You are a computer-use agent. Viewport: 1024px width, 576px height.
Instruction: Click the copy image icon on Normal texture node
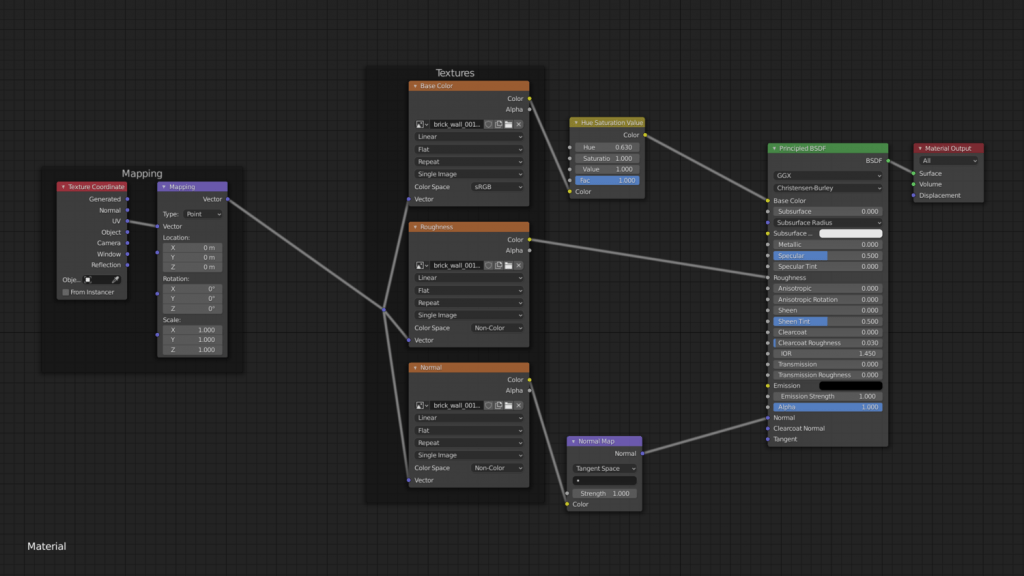click(498, 405)
